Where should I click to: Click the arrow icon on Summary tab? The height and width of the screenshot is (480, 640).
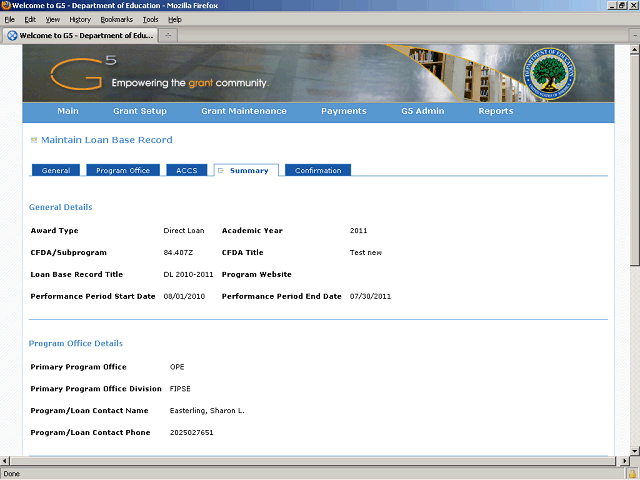point(221,171)
